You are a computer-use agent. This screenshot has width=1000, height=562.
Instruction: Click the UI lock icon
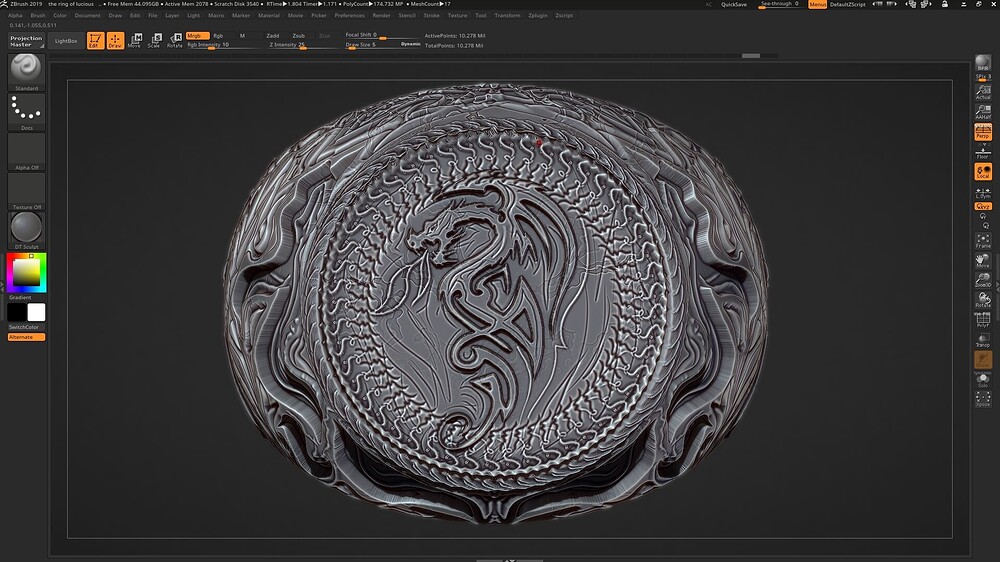click(x=945, y=4)
